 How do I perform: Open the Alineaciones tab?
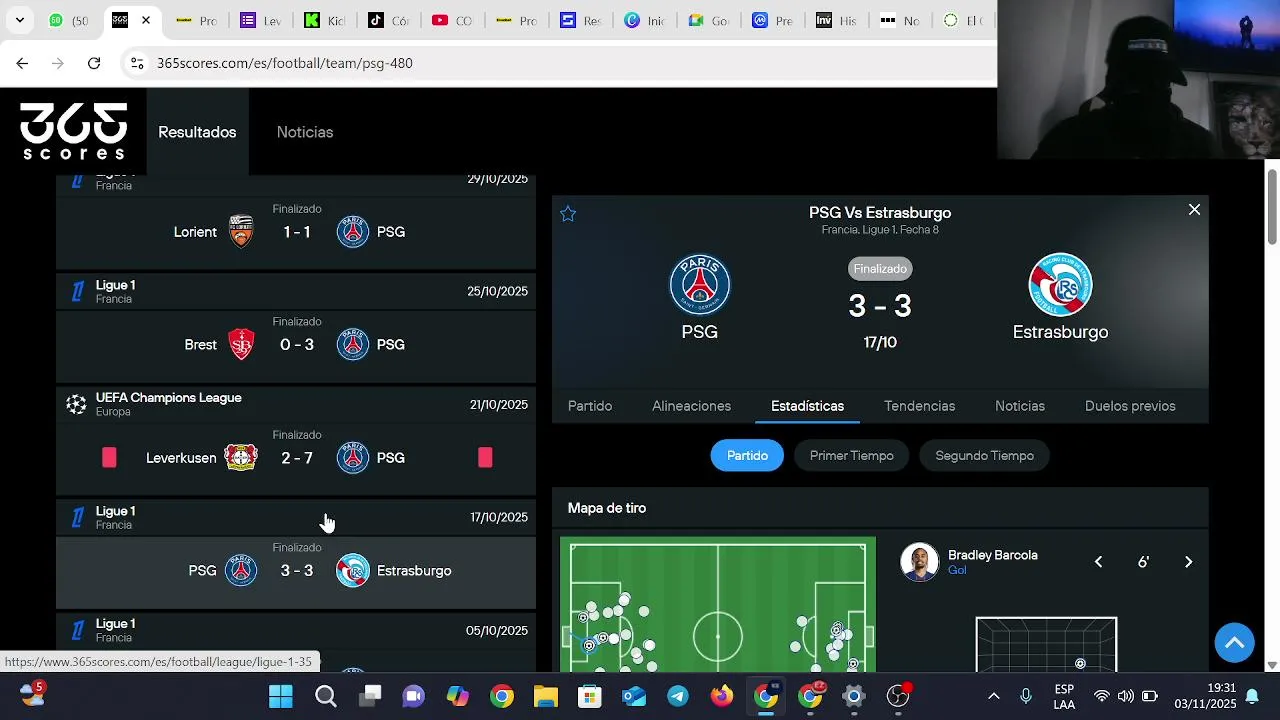pos(691,406)
